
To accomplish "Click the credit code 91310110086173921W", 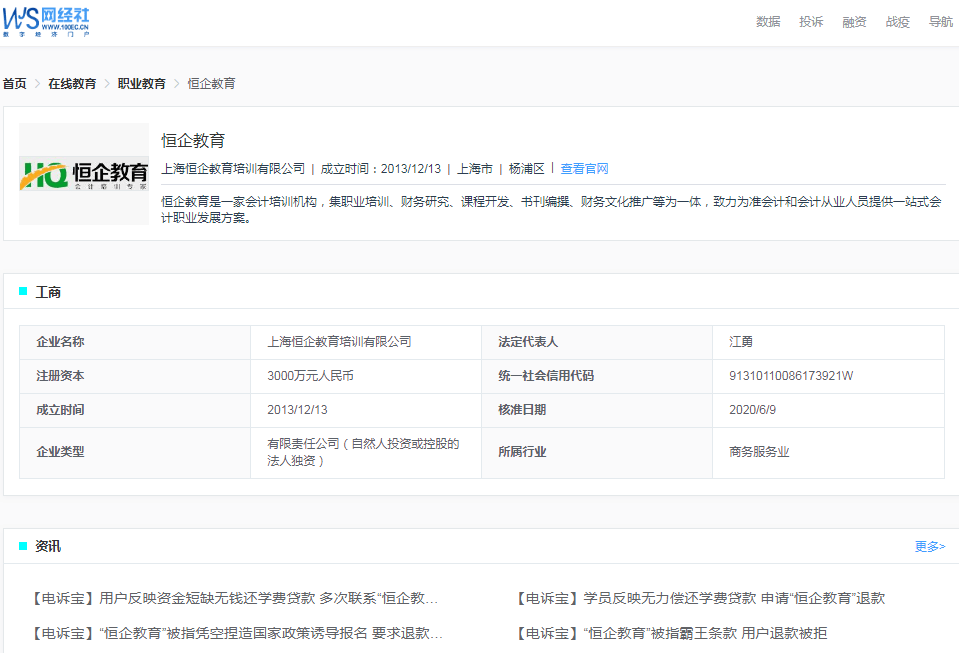I will (791, 376).
